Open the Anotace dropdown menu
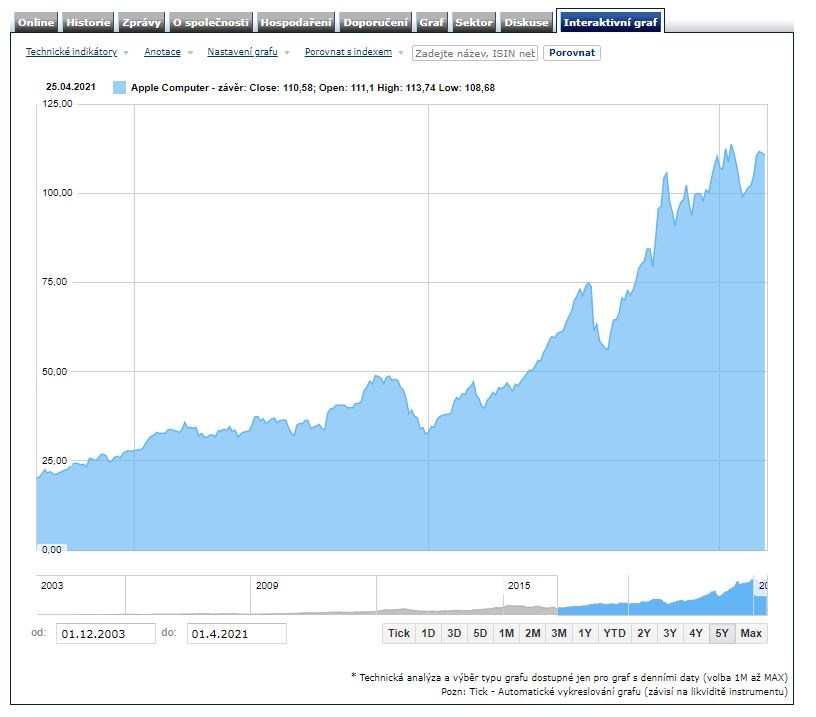The width and height of the screenshot is (816, 717). click(x=162, y=52)
